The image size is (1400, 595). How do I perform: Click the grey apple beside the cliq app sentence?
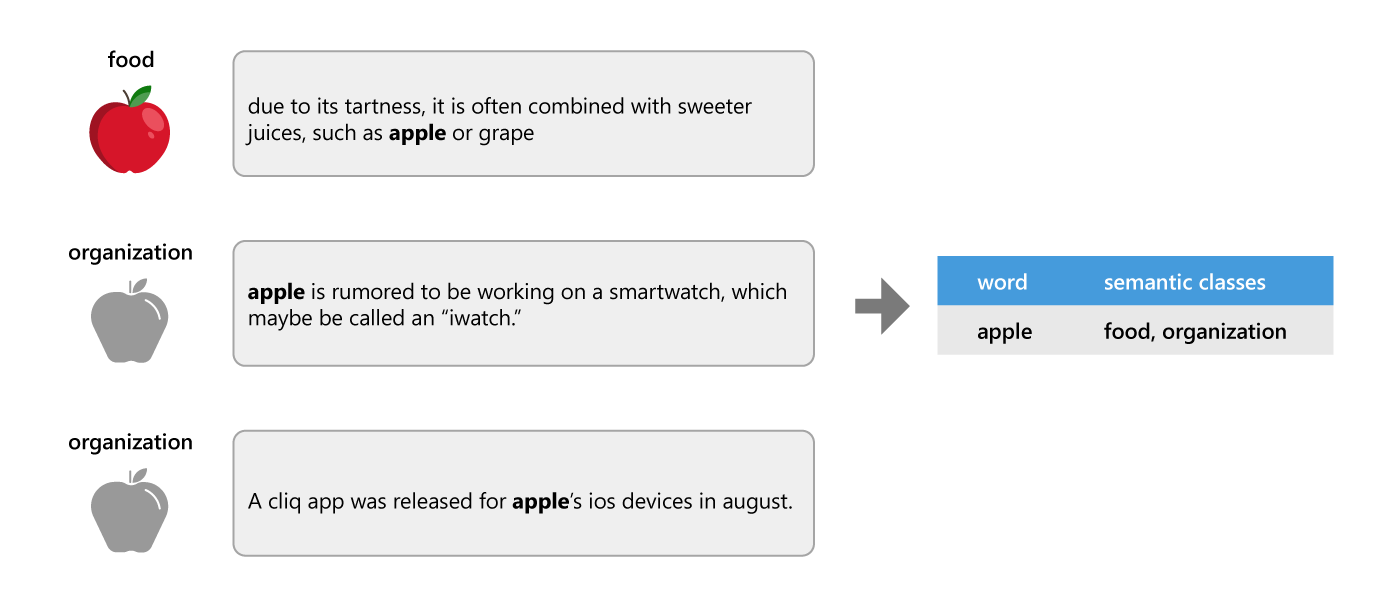click(x=130, y=510)
